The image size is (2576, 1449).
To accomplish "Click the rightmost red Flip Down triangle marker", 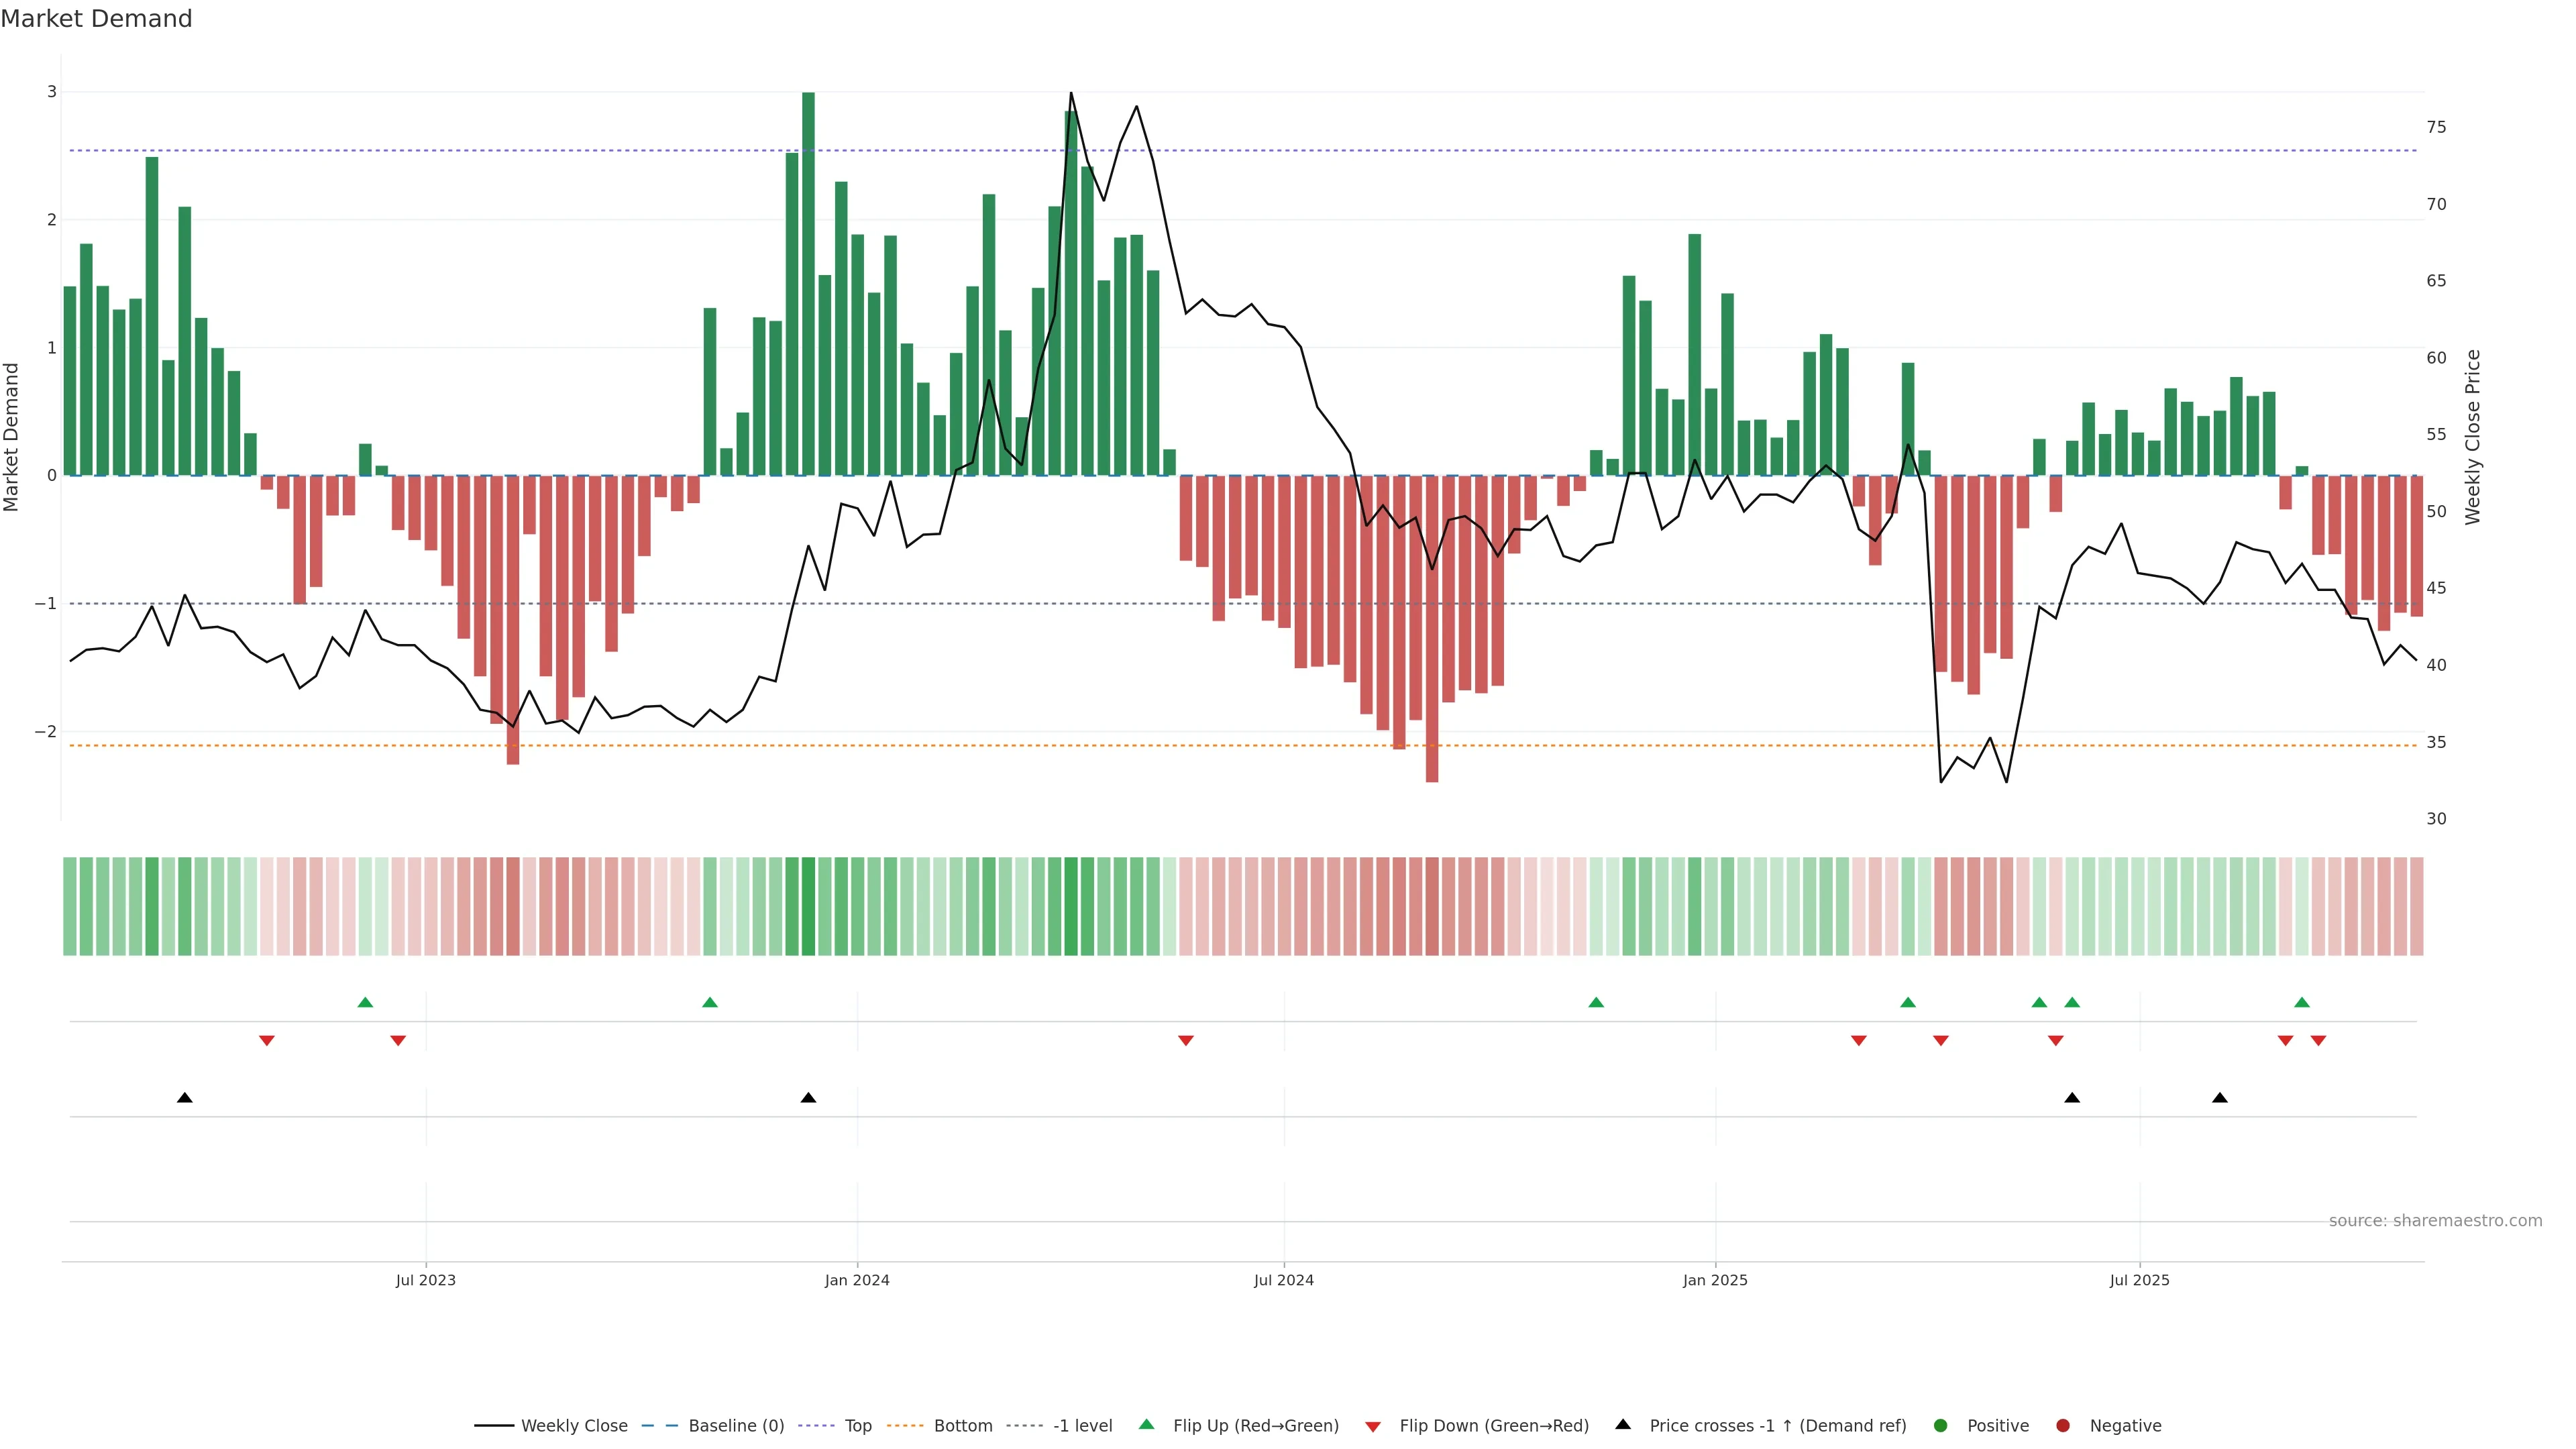I will pyautogui.click(x=2318, y=1041).
